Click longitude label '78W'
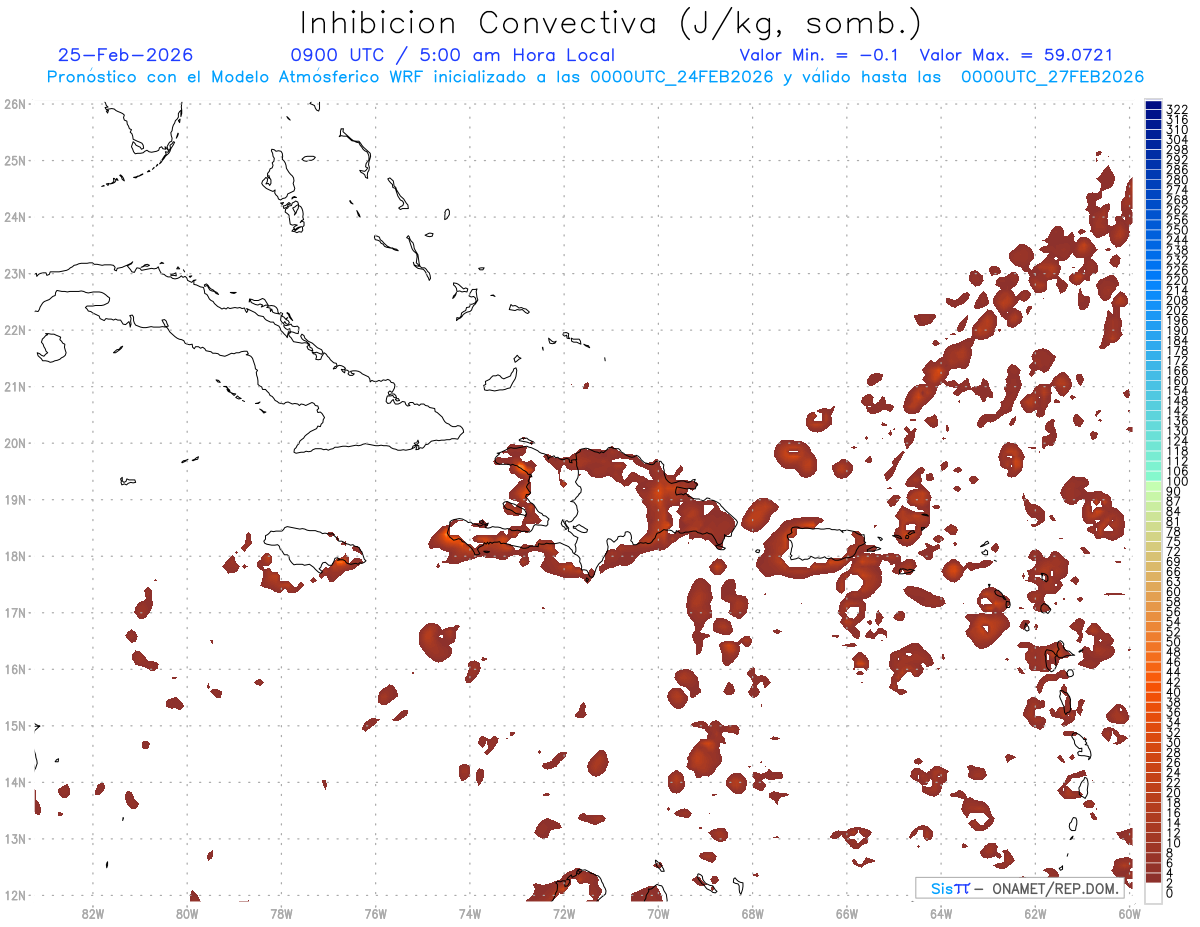Image resolution: width=1200 pixels, height=927 pixels. pyautogui.click(x=281, y=913)
